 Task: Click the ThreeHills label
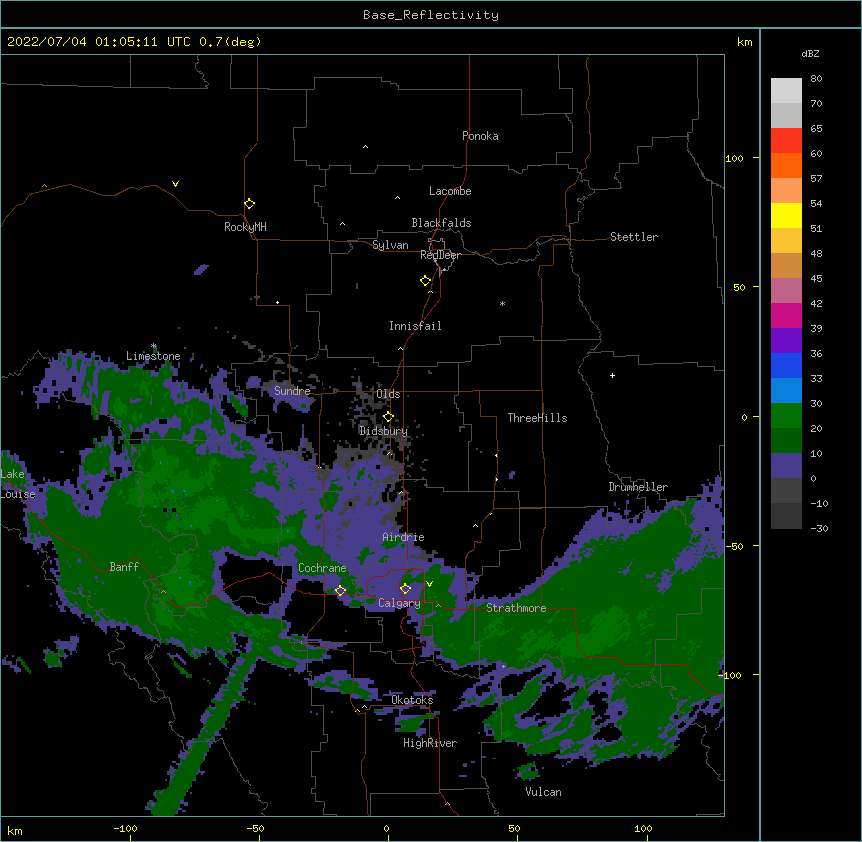(x=537, y=418)
